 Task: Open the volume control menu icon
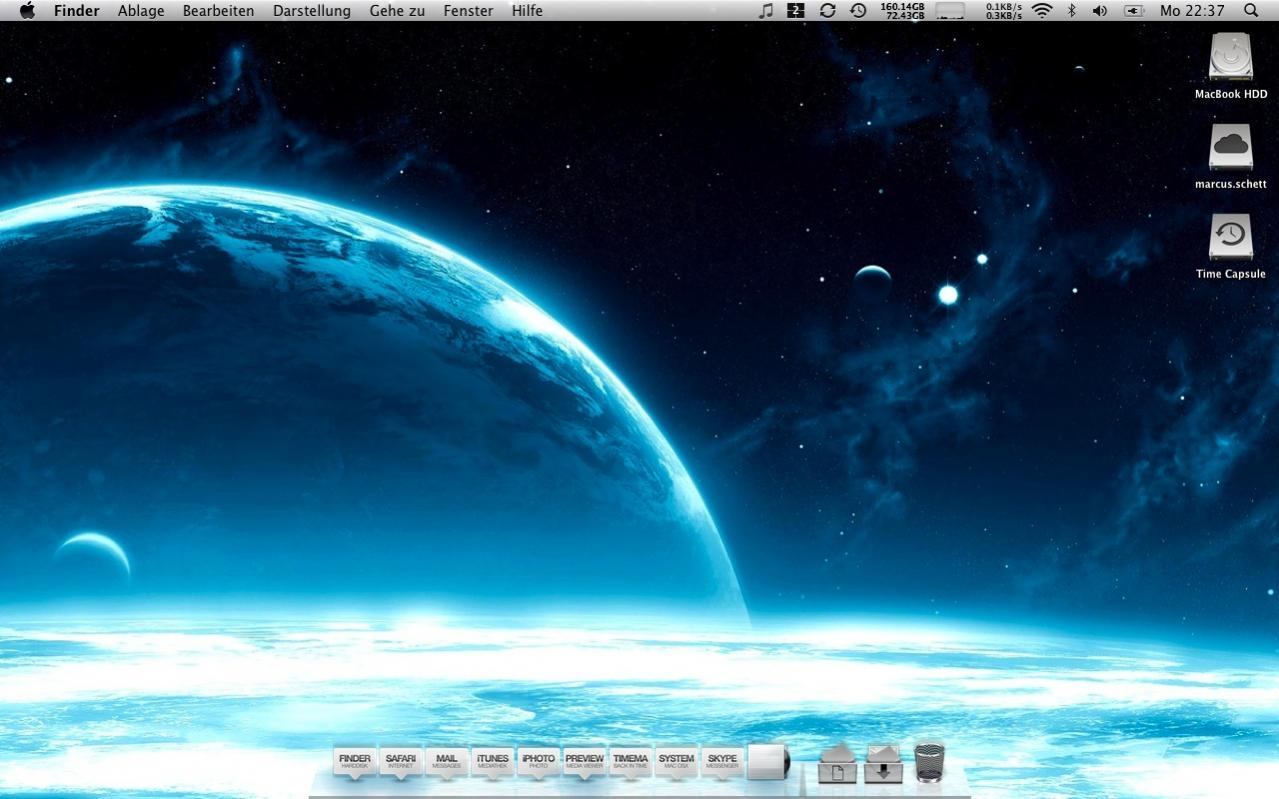click(x=1100, y=11)
